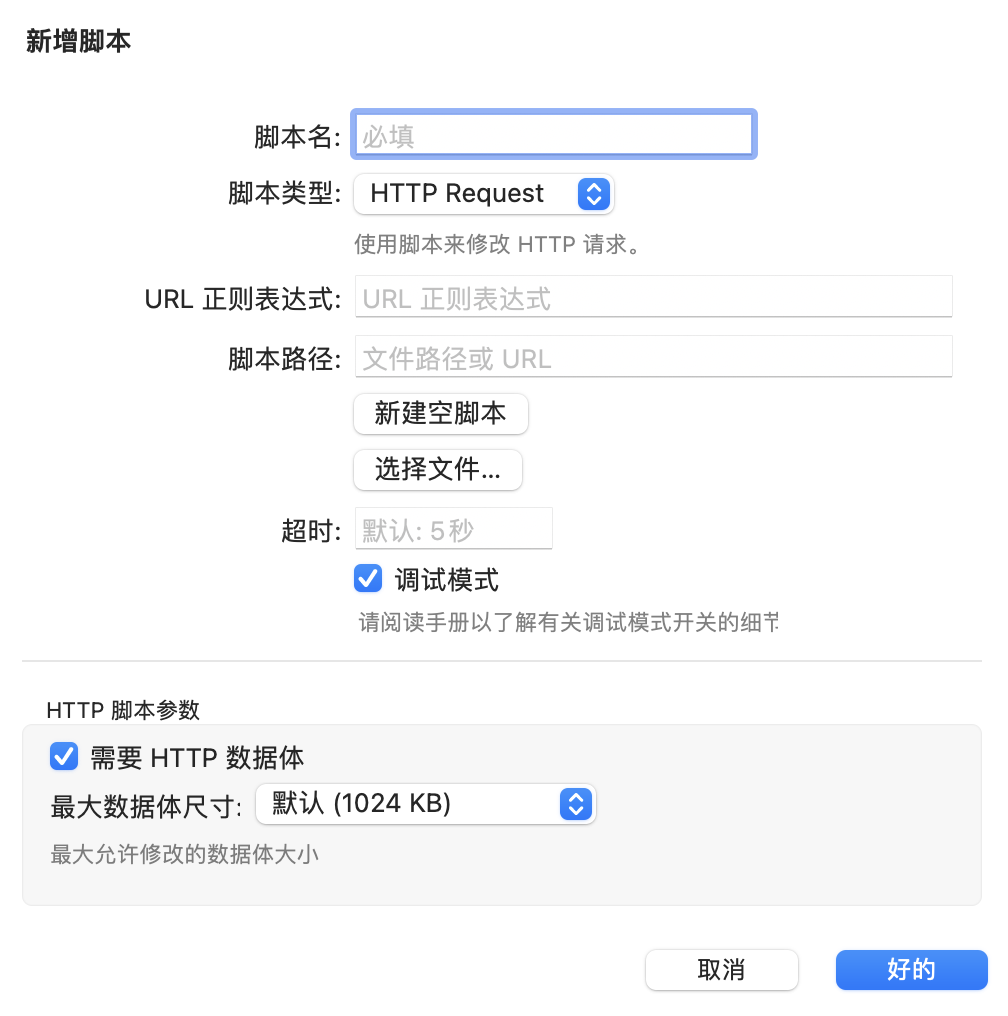Click the 请阅读手册 debug mode hint text
This screenshot has height=1016, width=1008.
point(568,624)
